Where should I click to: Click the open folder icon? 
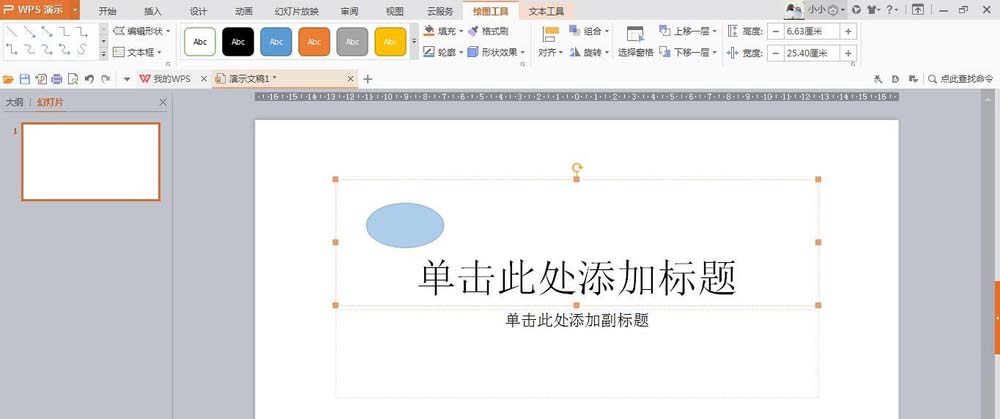click(9, 78)
